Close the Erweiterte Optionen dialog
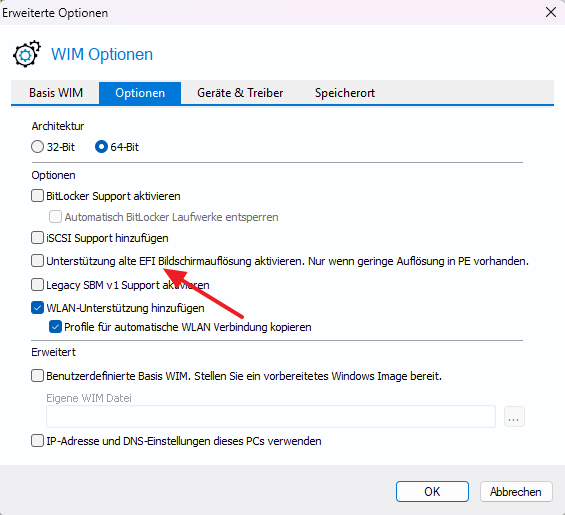Viewport: 565px width, 515px height. tap(551, 12)
